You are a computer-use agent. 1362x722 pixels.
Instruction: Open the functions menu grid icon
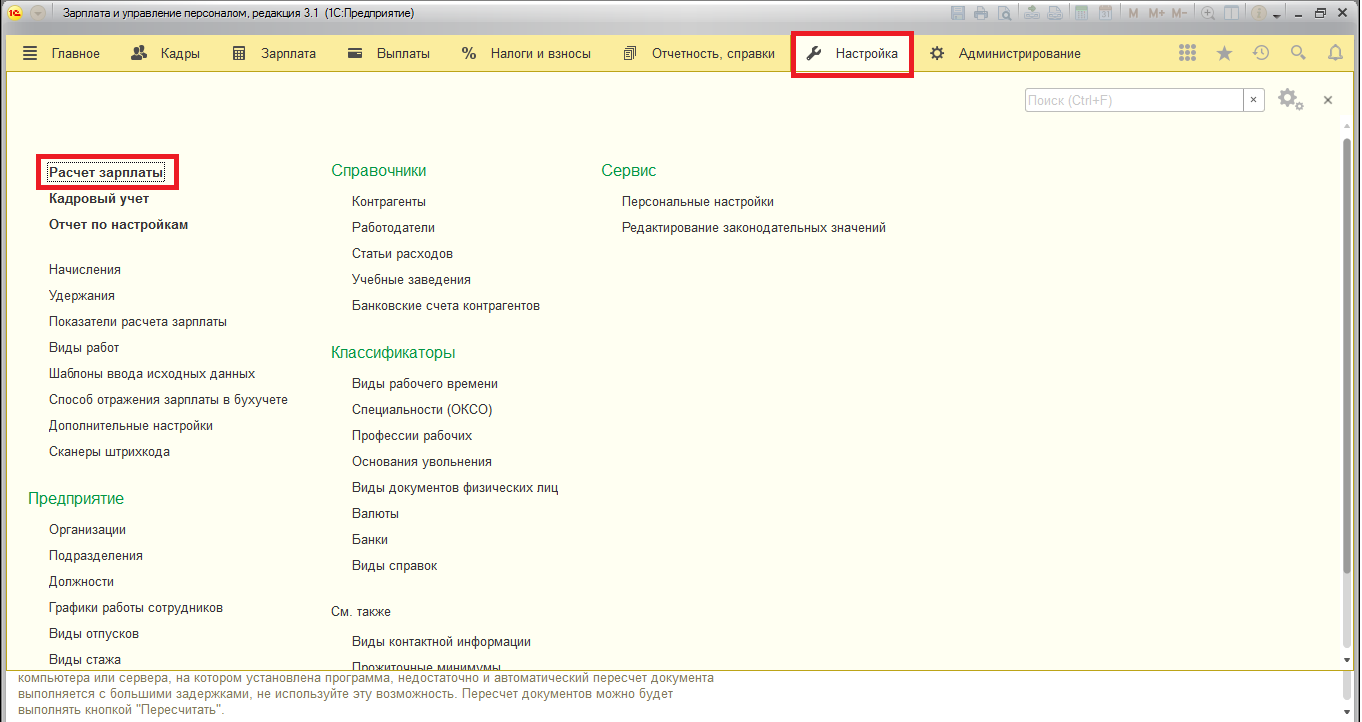[x=1187, y=54]
